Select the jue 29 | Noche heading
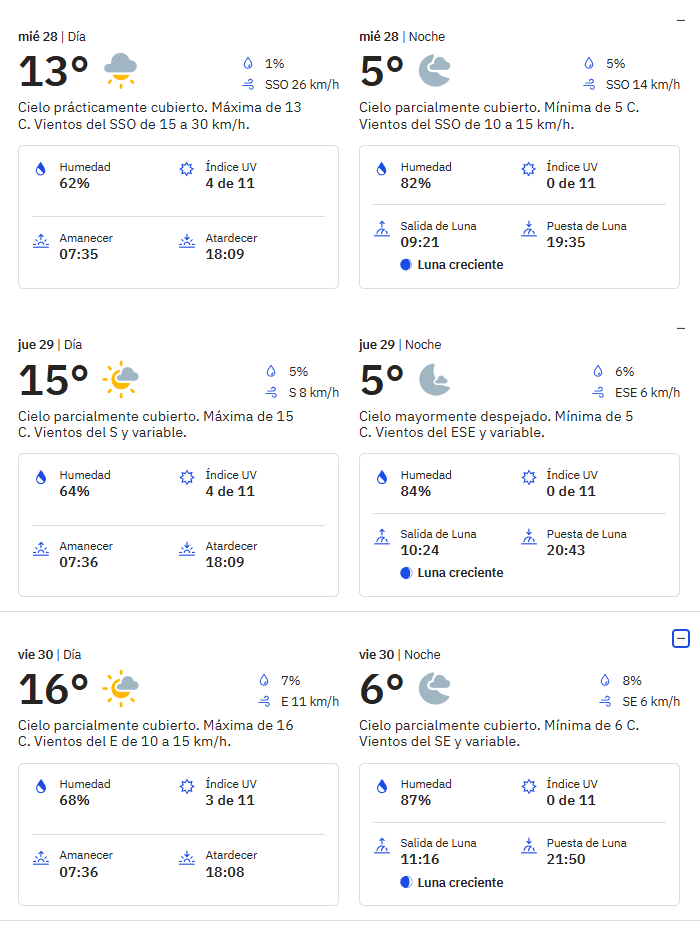Image resolution: width=700 pixels, height=926 pixels. tap(400, 344)
